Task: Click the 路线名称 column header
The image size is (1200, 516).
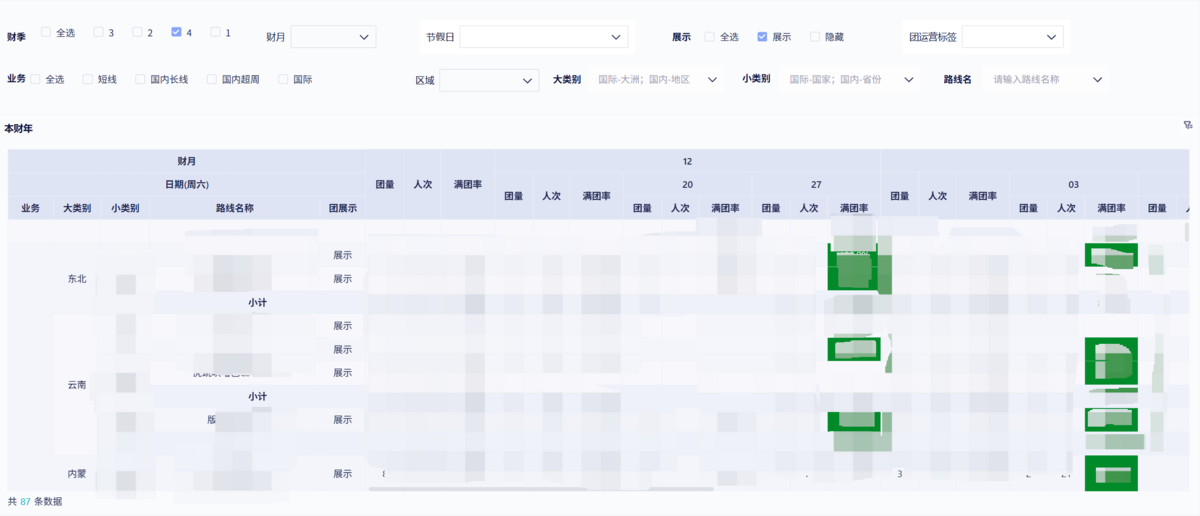Action: click(235, 208)
